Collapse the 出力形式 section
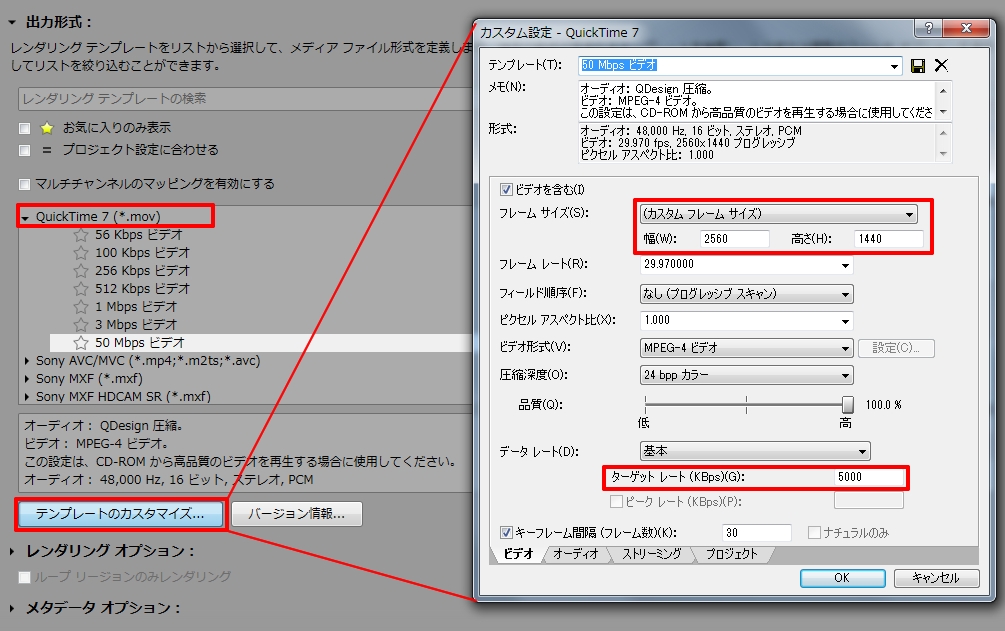 point(12,22)
